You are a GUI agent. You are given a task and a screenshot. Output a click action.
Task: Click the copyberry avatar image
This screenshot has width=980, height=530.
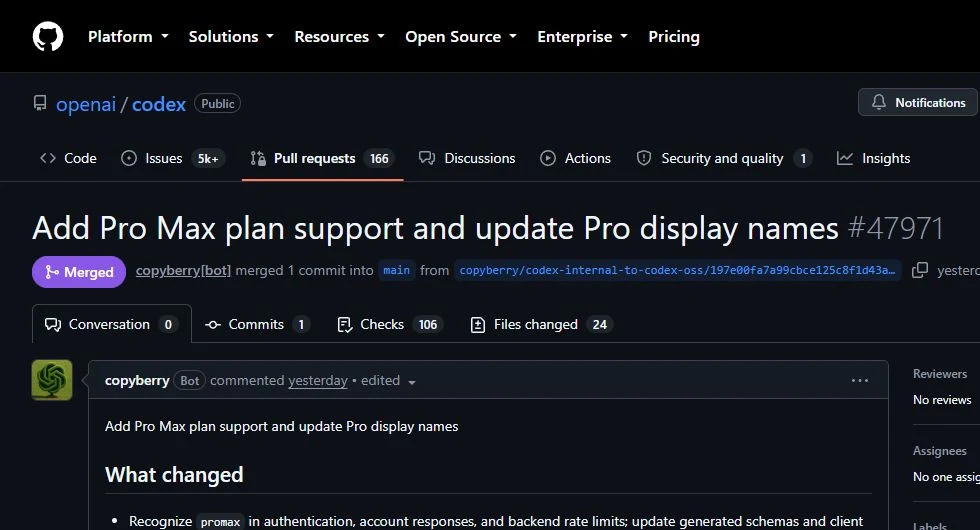coord(52,380)
